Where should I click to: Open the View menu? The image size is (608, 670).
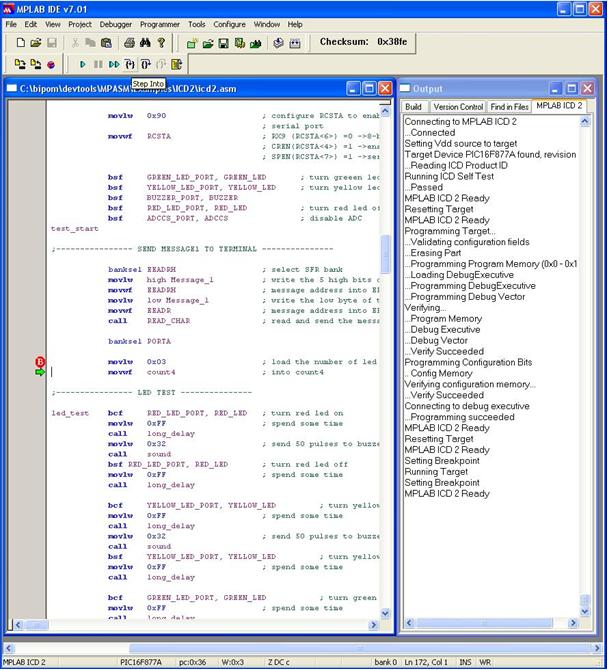point(53,24)
